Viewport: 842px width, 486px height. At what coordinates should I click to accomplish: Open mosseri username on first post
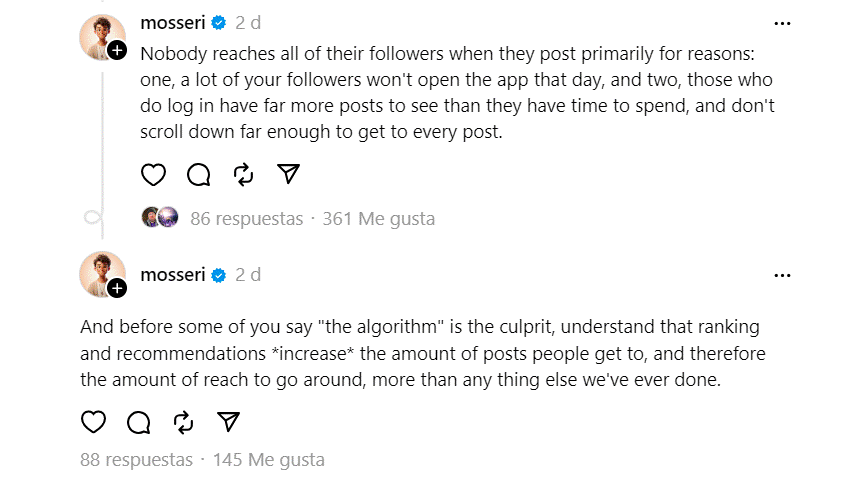coord(173,23)
